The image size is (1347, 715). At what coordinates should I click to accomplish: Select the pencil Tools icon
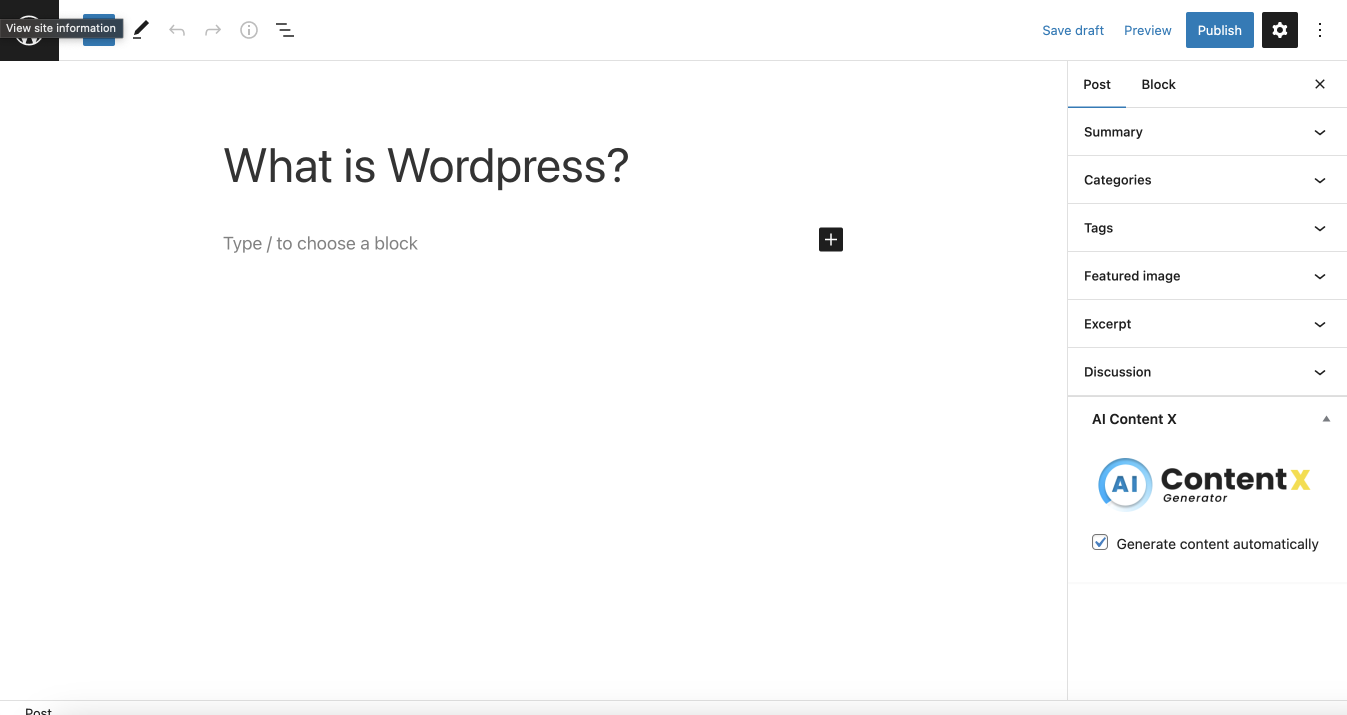coord(141,30)
